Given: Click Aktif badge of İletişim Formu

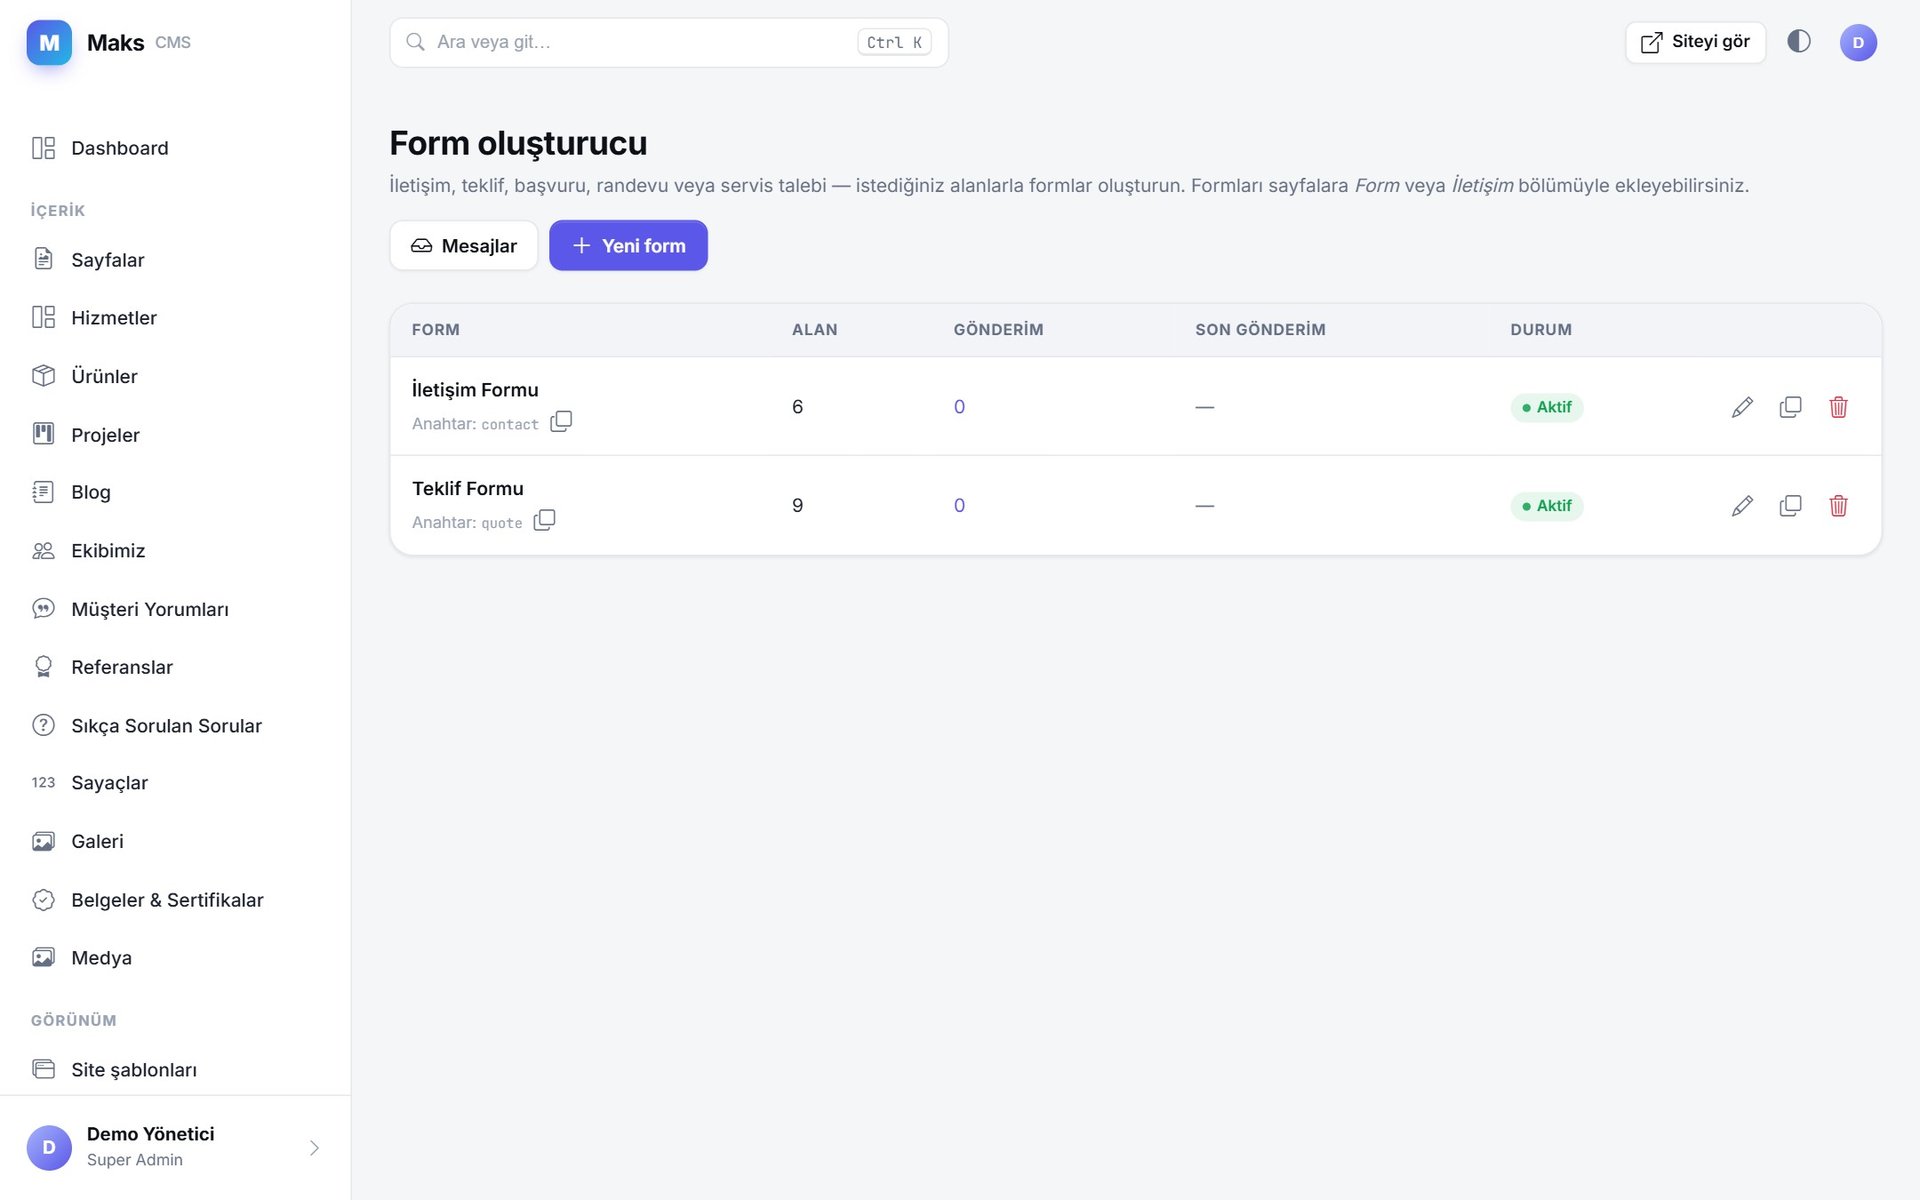Looking at the screenshot, I should [x=1547, y=407].
